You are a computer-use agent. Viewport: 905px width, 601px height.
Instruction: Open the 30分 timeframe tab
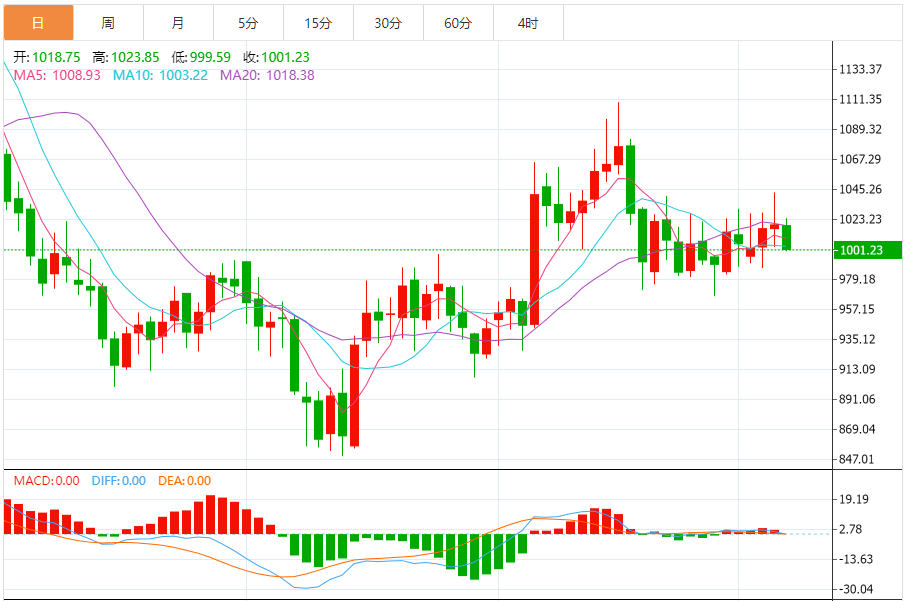(x=388, y=23)
